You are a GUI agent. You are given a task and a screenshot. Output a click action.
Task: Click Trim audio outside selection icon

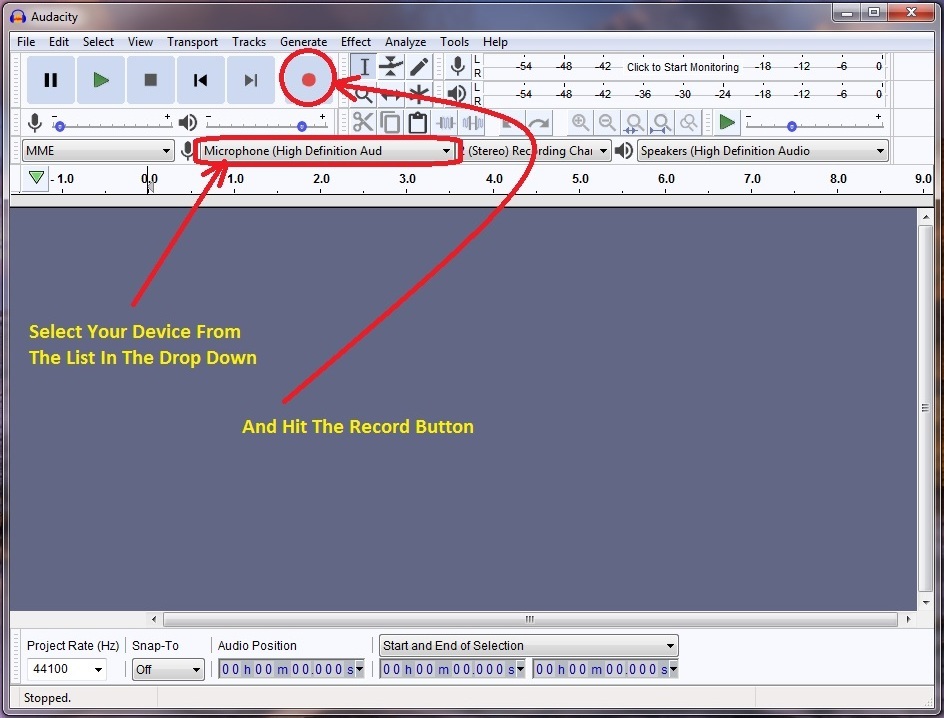[x=446, y=123]
